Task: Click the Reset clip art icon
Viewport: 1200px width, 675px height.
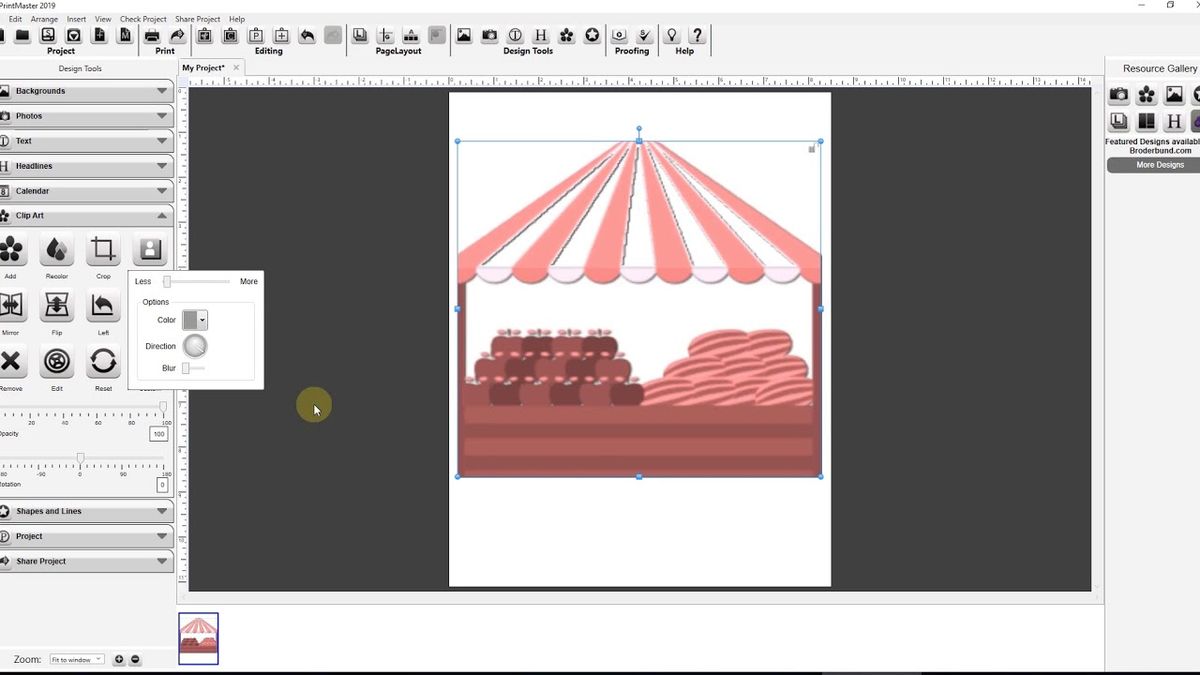Action: pos(103,361)
